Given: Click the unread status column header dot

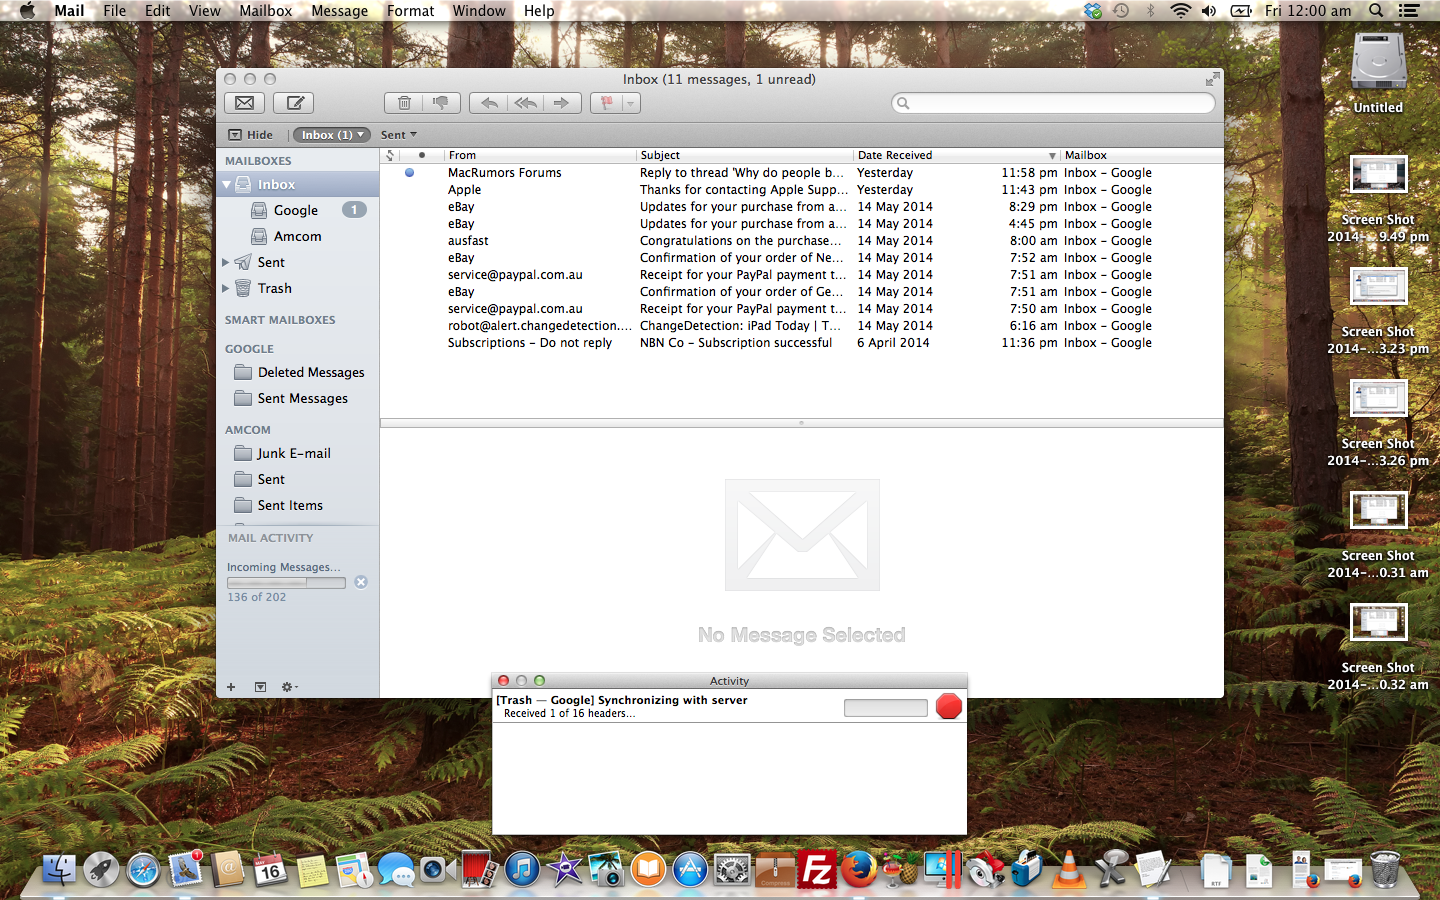Looking at the screenshot, I should coord(422,155).
